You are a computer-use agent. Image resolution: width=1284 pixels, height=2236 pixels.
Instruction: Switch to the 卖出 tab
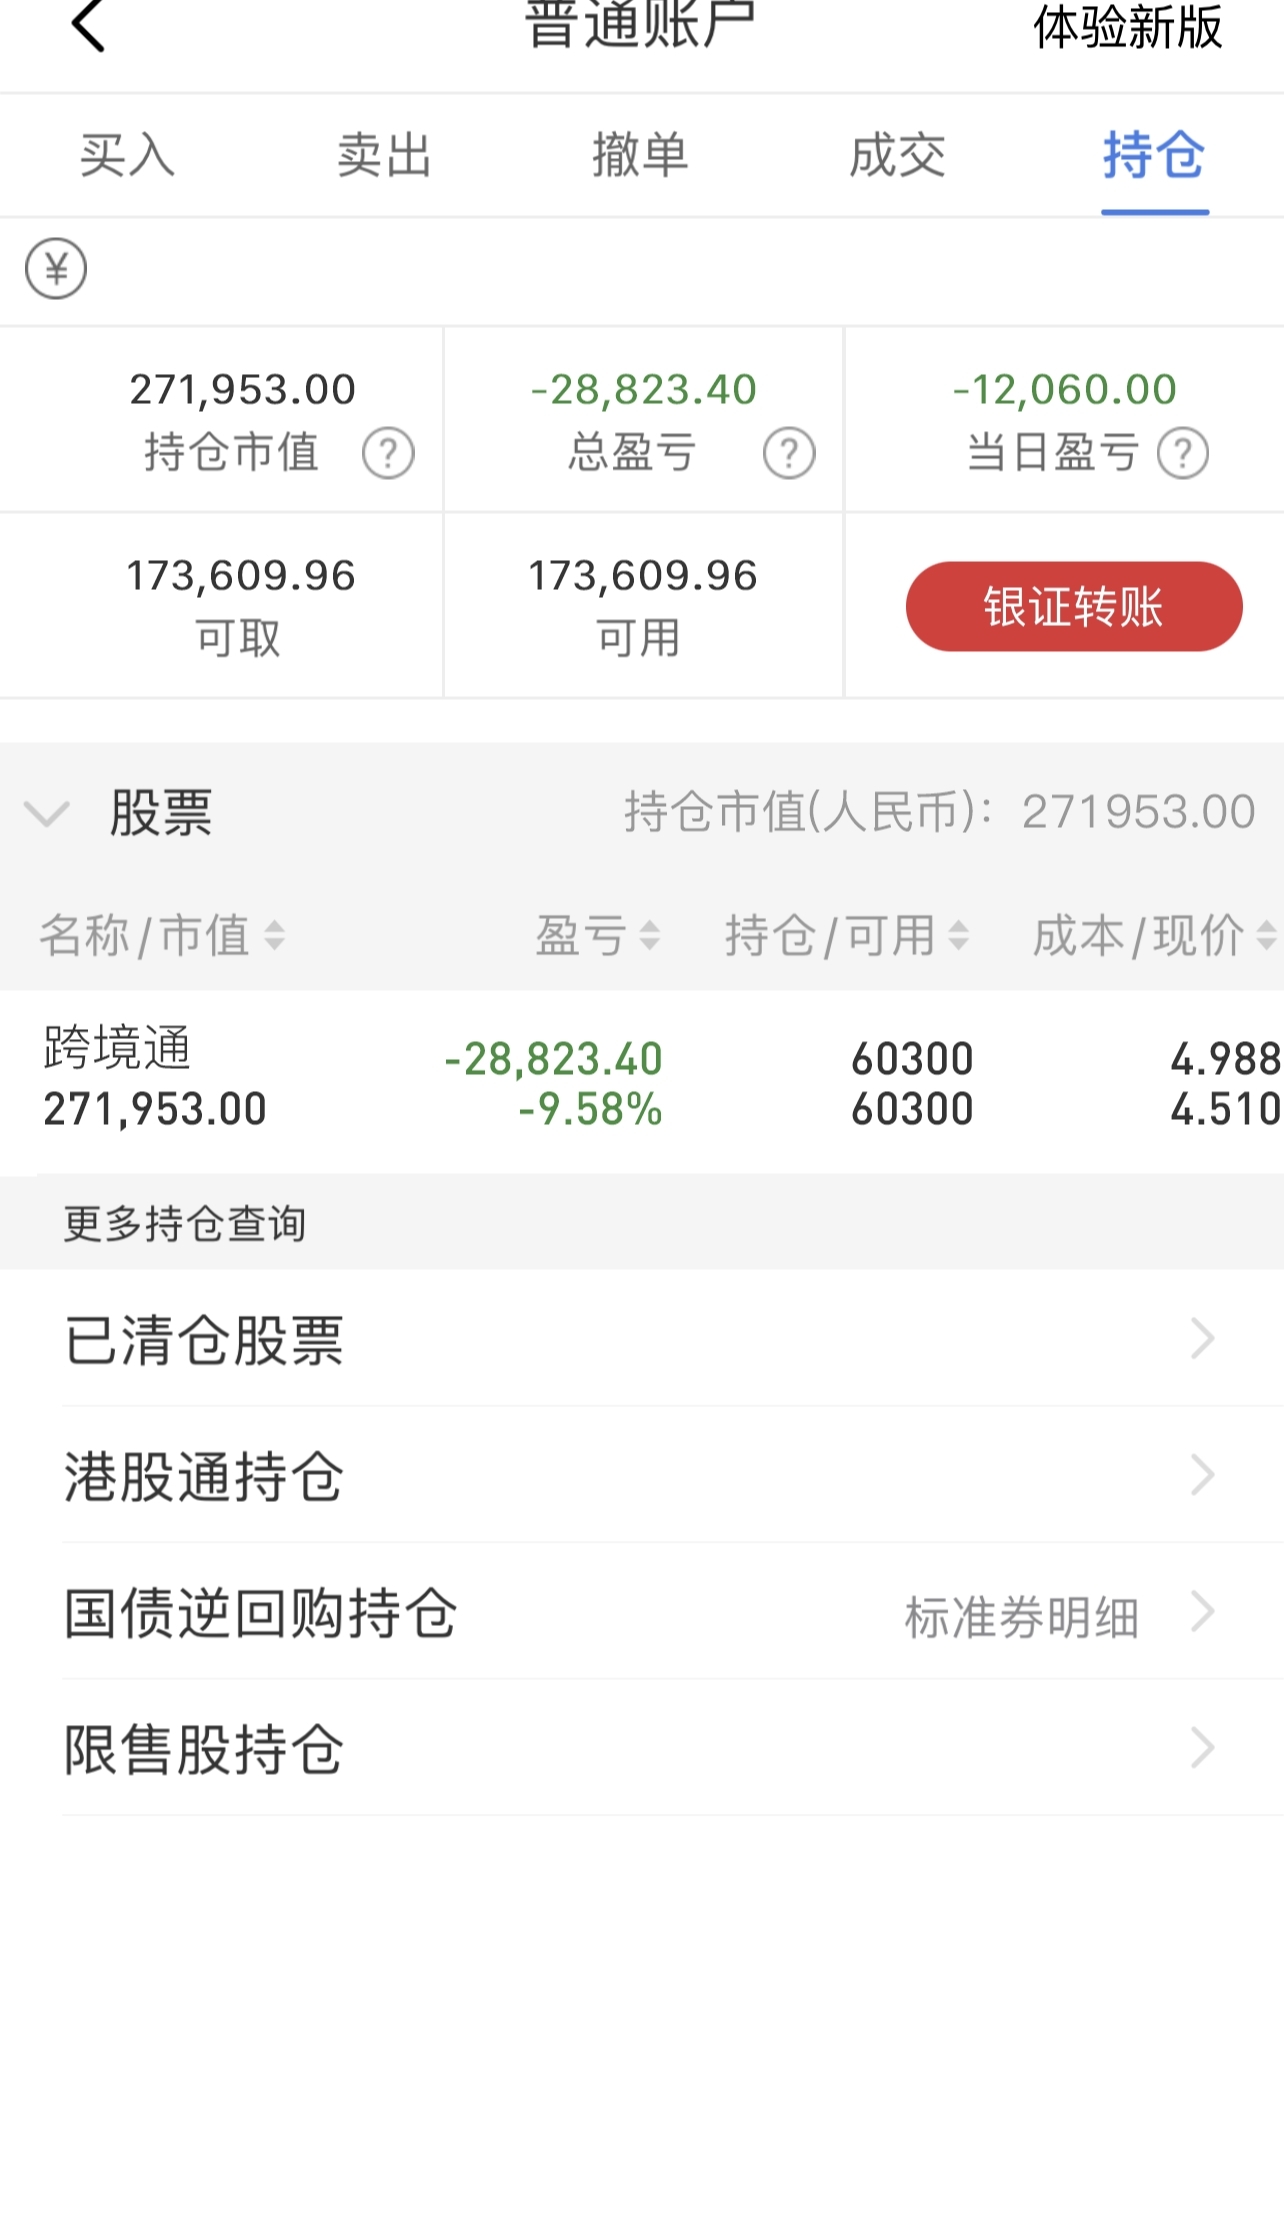[x=384, y=156]
